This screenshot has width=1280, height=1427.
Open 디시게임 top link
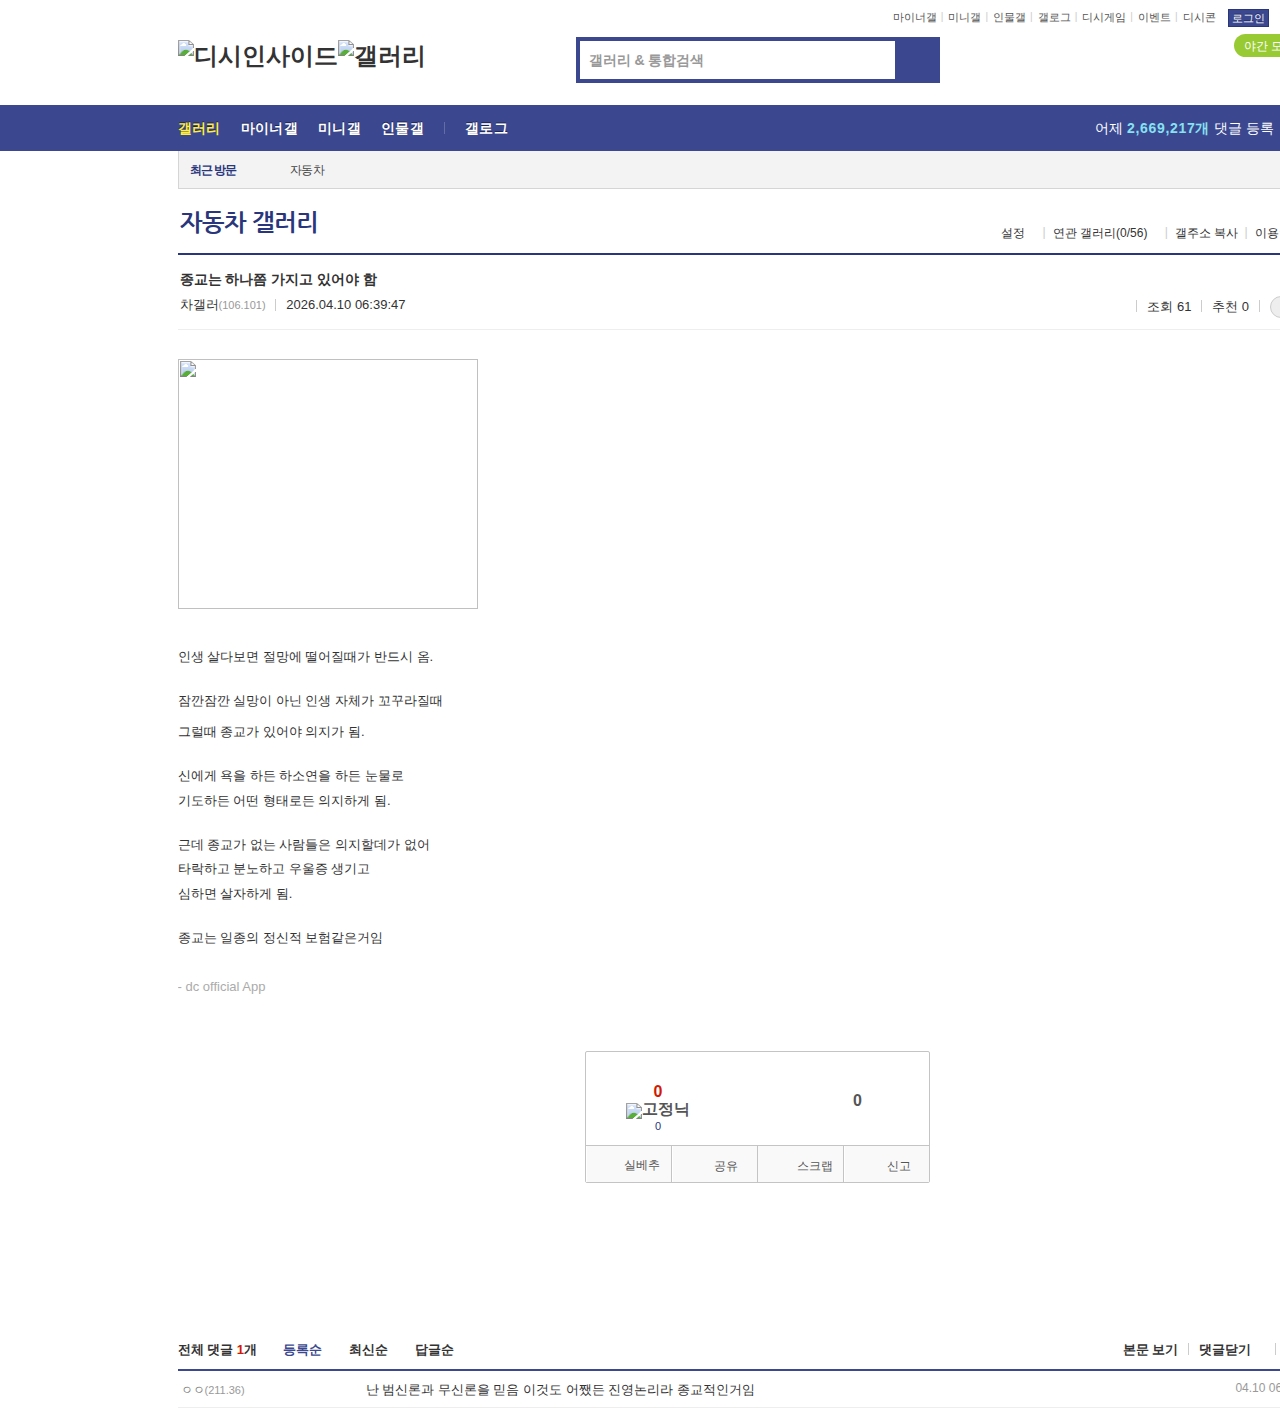click(1103, 18)
